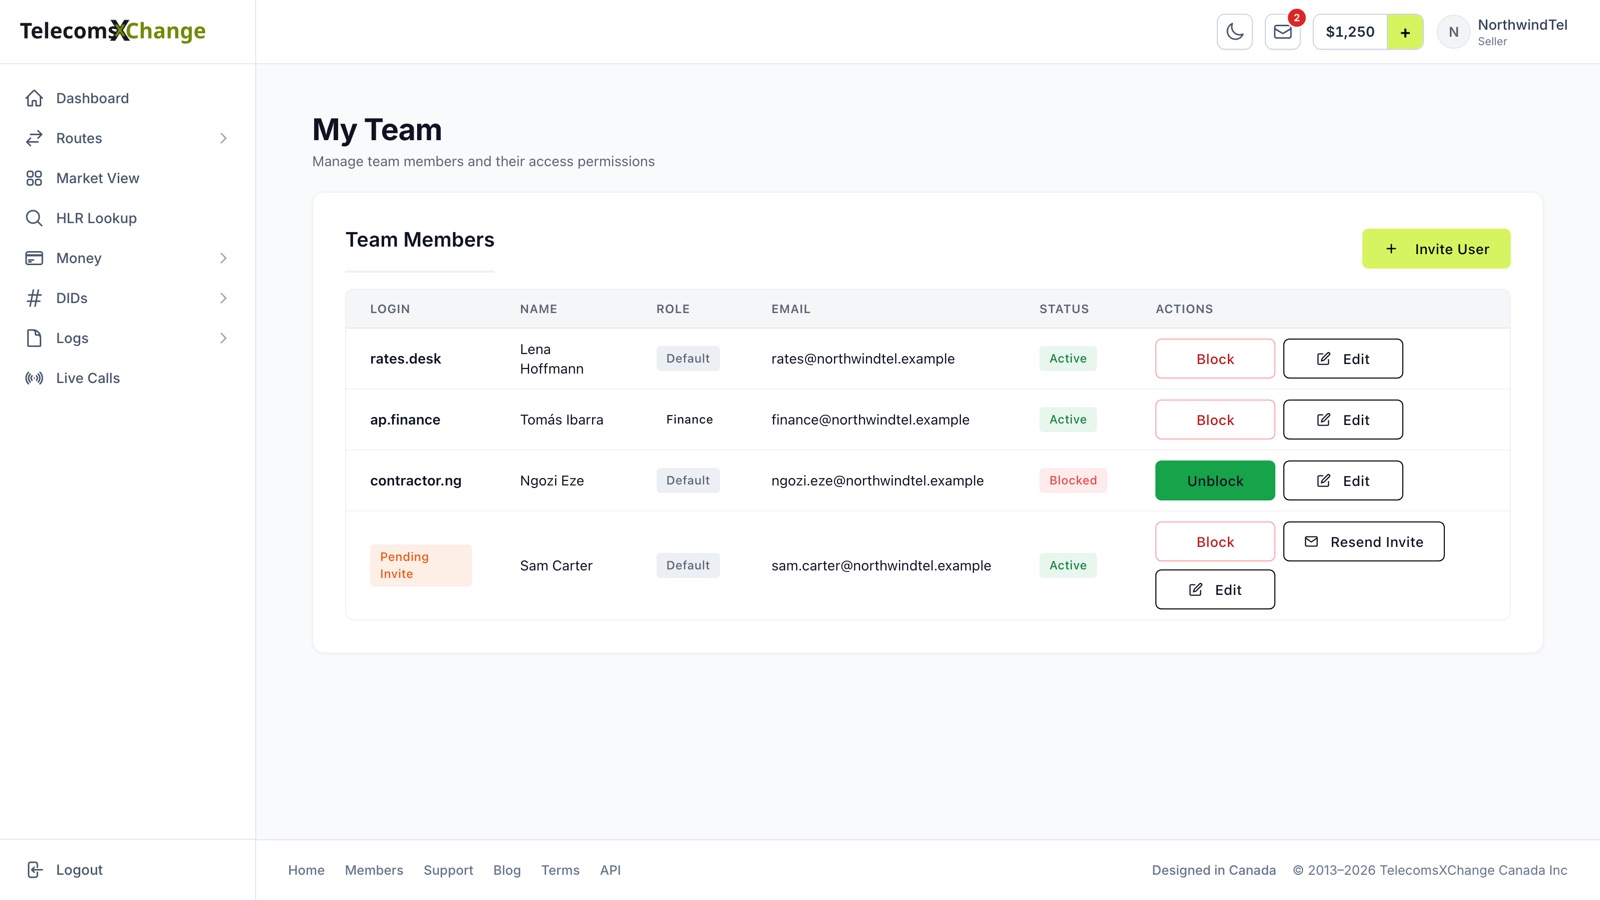
Task: Click the DIDs hash icon
Action: (34, 298)
